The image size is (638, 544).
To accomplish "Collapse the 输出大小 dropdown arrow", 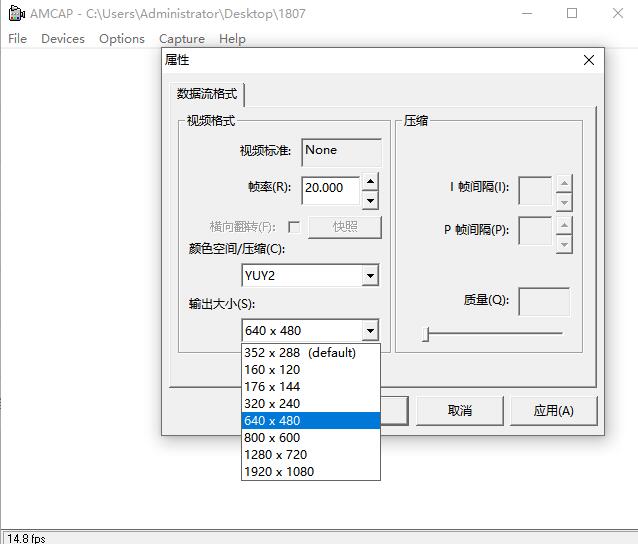I will click(370, 330).
